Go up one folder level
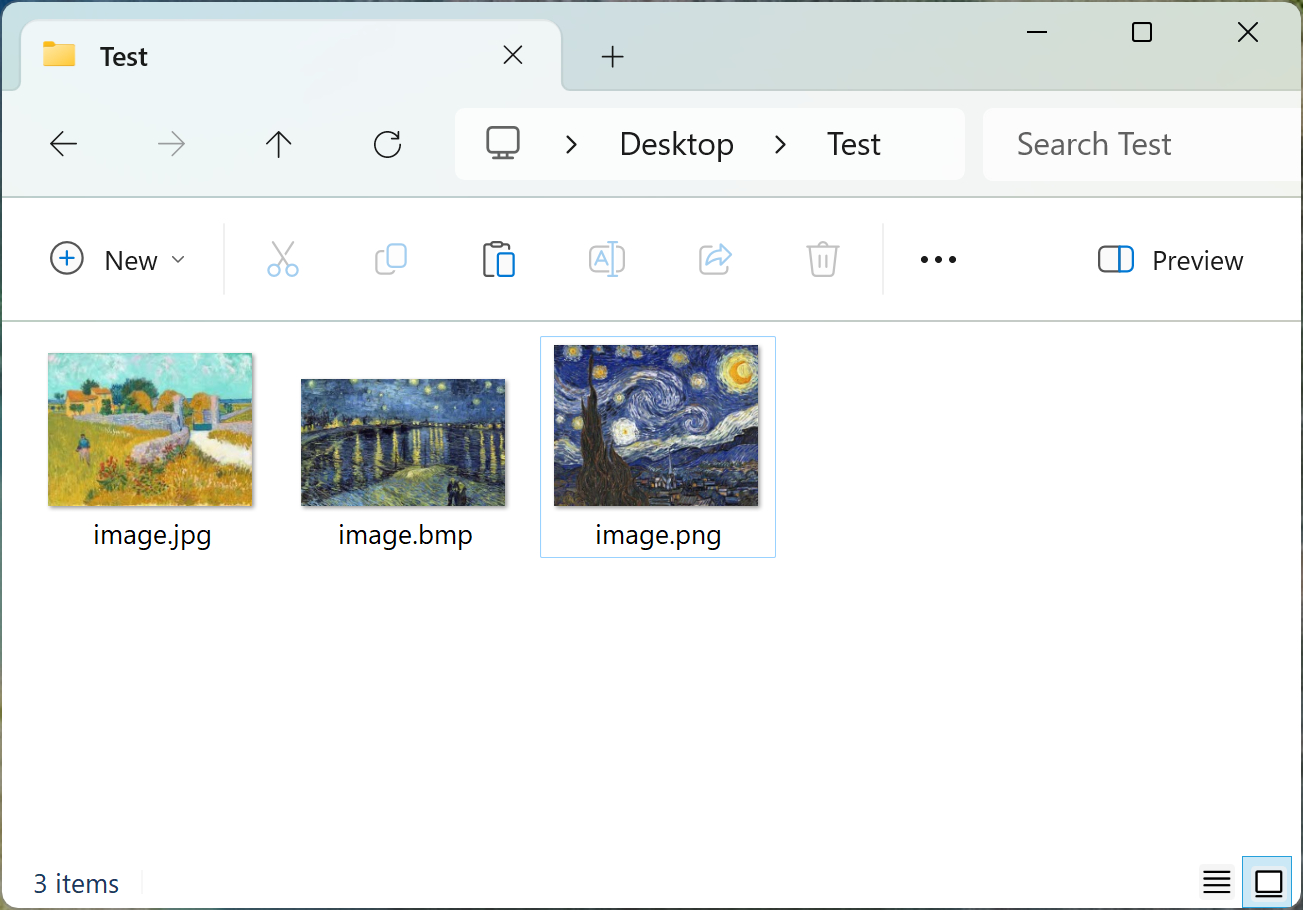 (x=278, y=145)
